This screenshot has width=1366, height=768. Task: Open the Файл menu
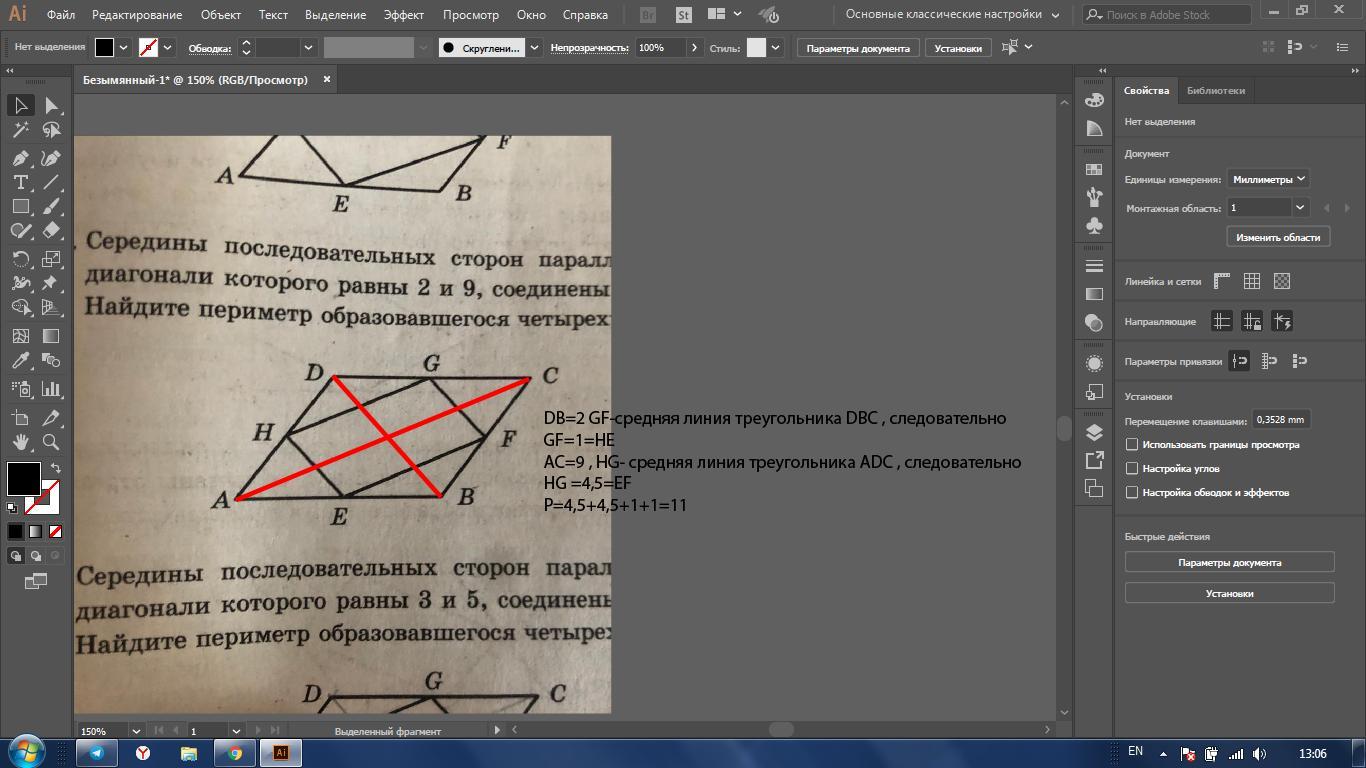61,15
